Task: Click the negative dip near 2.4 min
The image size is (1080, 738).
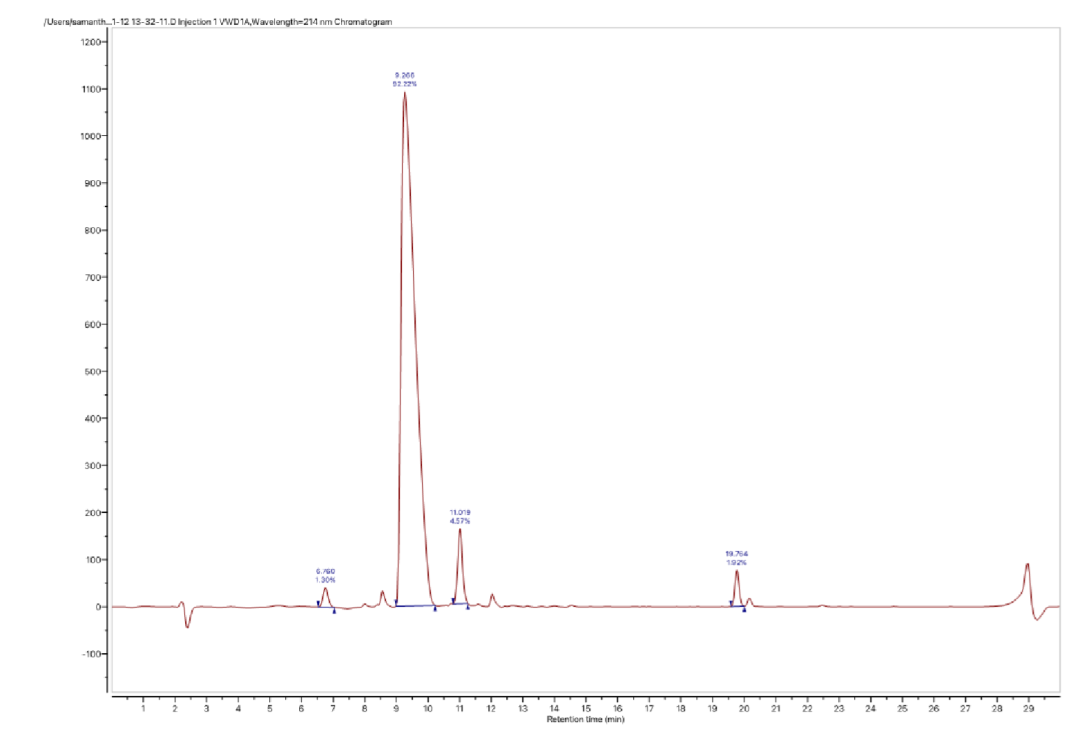Action: click(187, 626)
